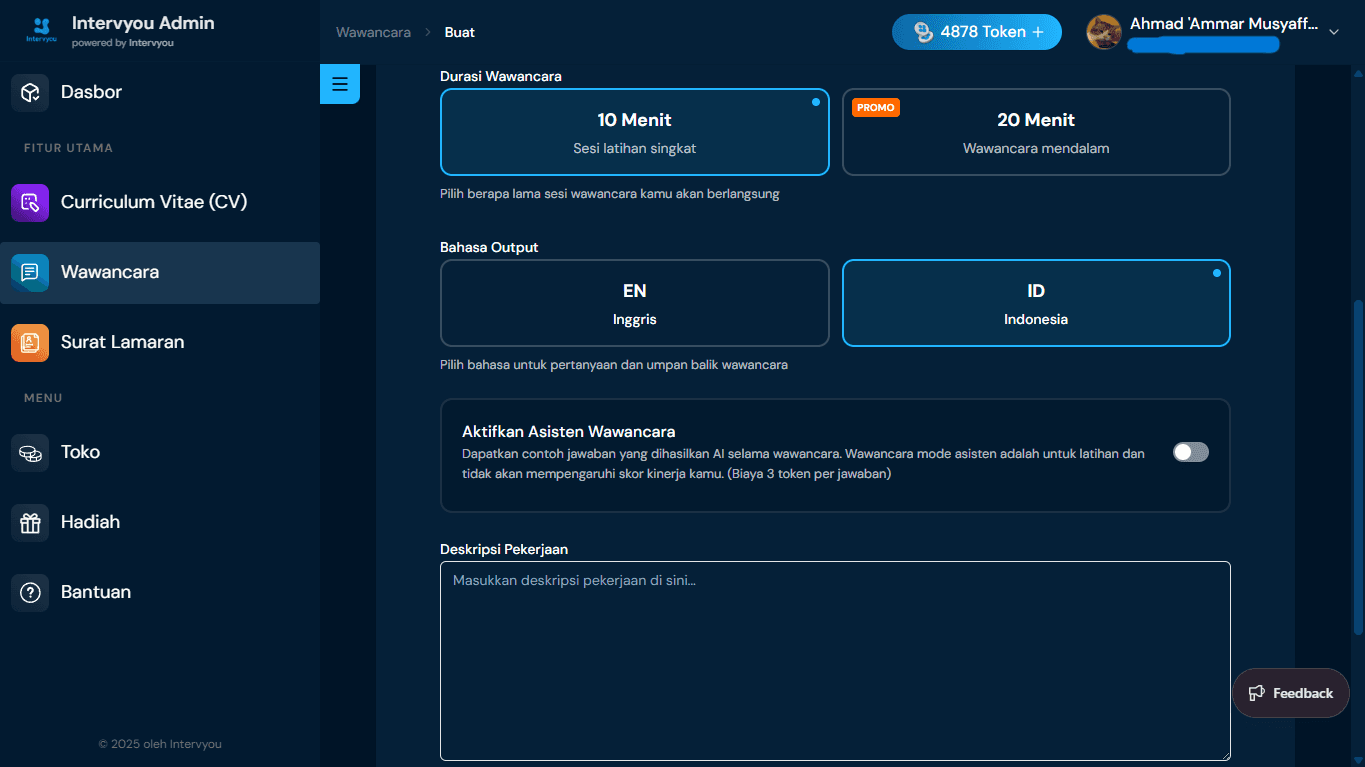
Task: Choose ID Indonesia output language
Action: pyautogui.click(x=1036, y=303)
